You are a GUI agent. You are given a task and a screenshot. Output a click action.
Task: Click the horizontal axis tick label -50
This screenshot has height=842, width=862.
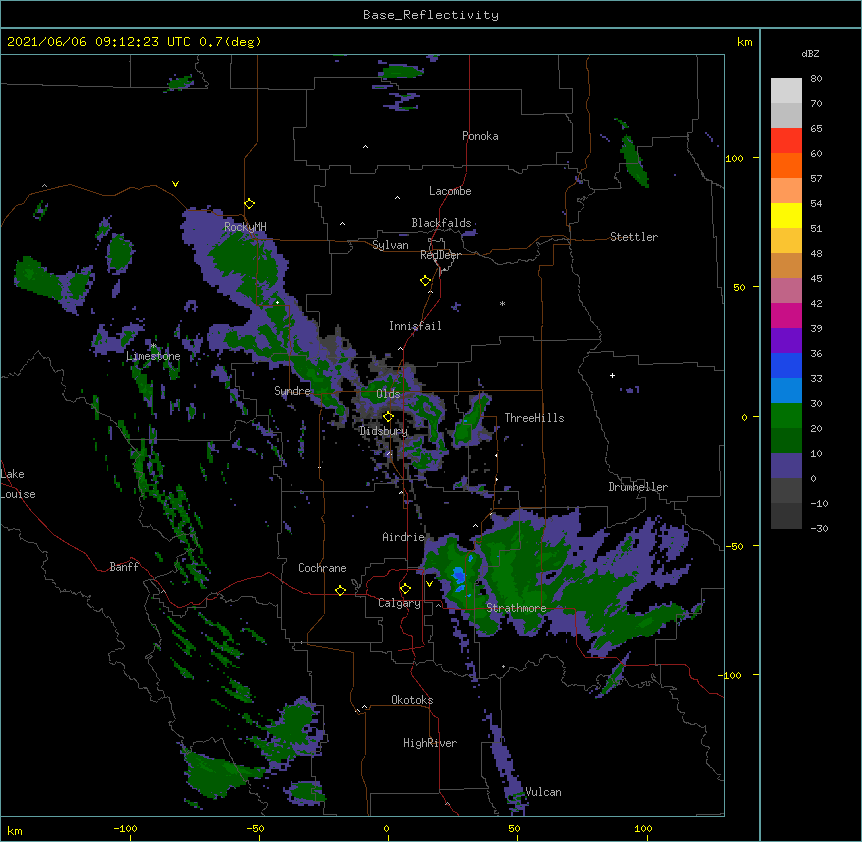255,828
